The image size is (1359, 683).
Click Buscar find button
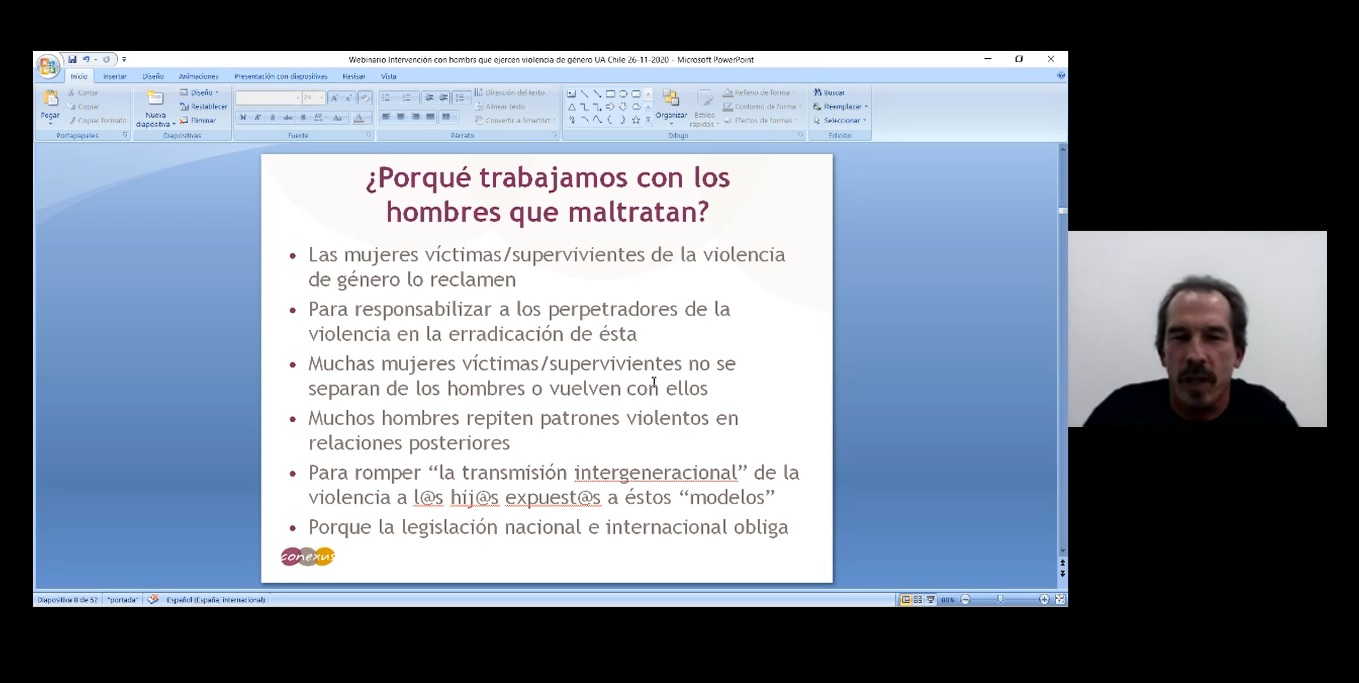click(829, 92)
